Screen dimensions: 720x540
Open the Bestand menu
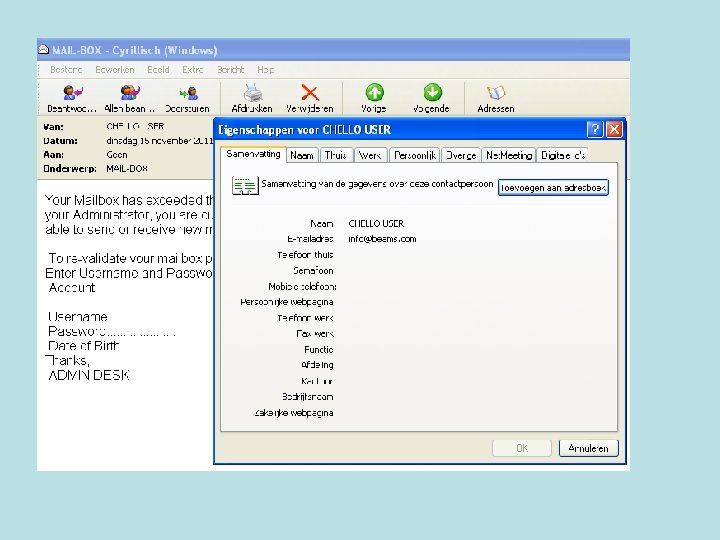coord(66,70)
